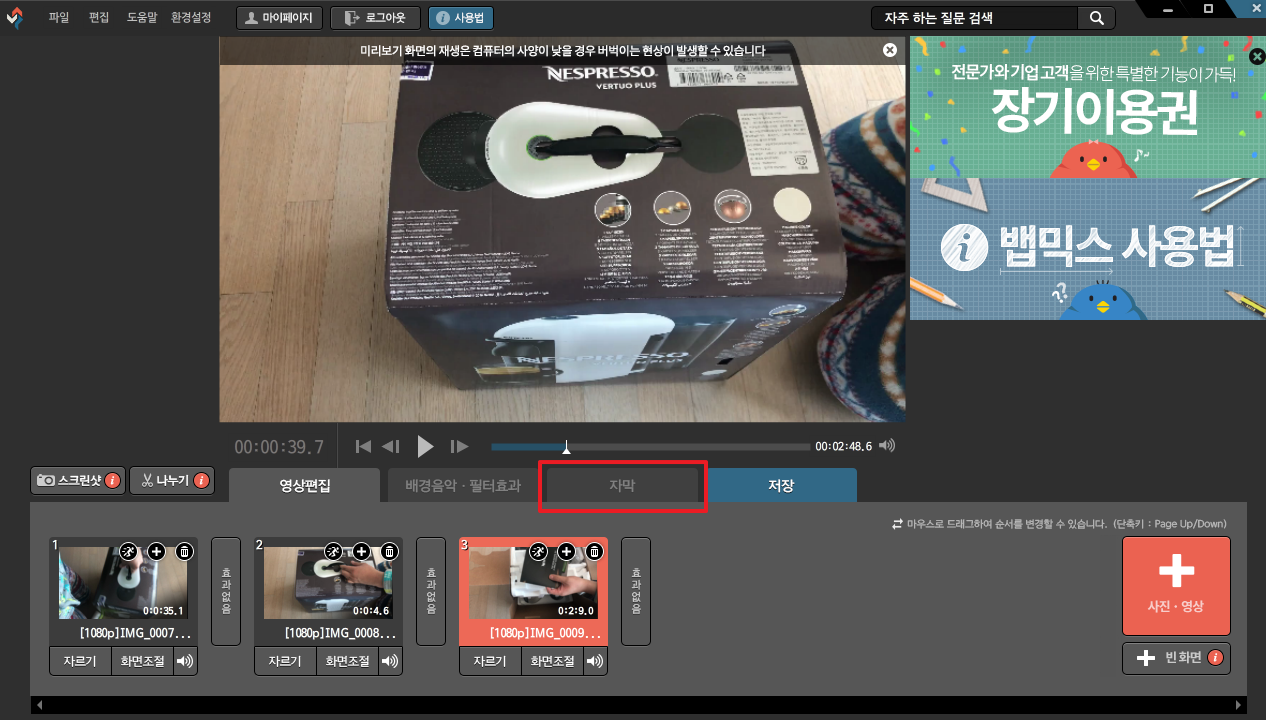The height and width of the screenshot is (720, 1266).
Task: Click the plus icon on clip 1
Action: click(x=156, y=551)
